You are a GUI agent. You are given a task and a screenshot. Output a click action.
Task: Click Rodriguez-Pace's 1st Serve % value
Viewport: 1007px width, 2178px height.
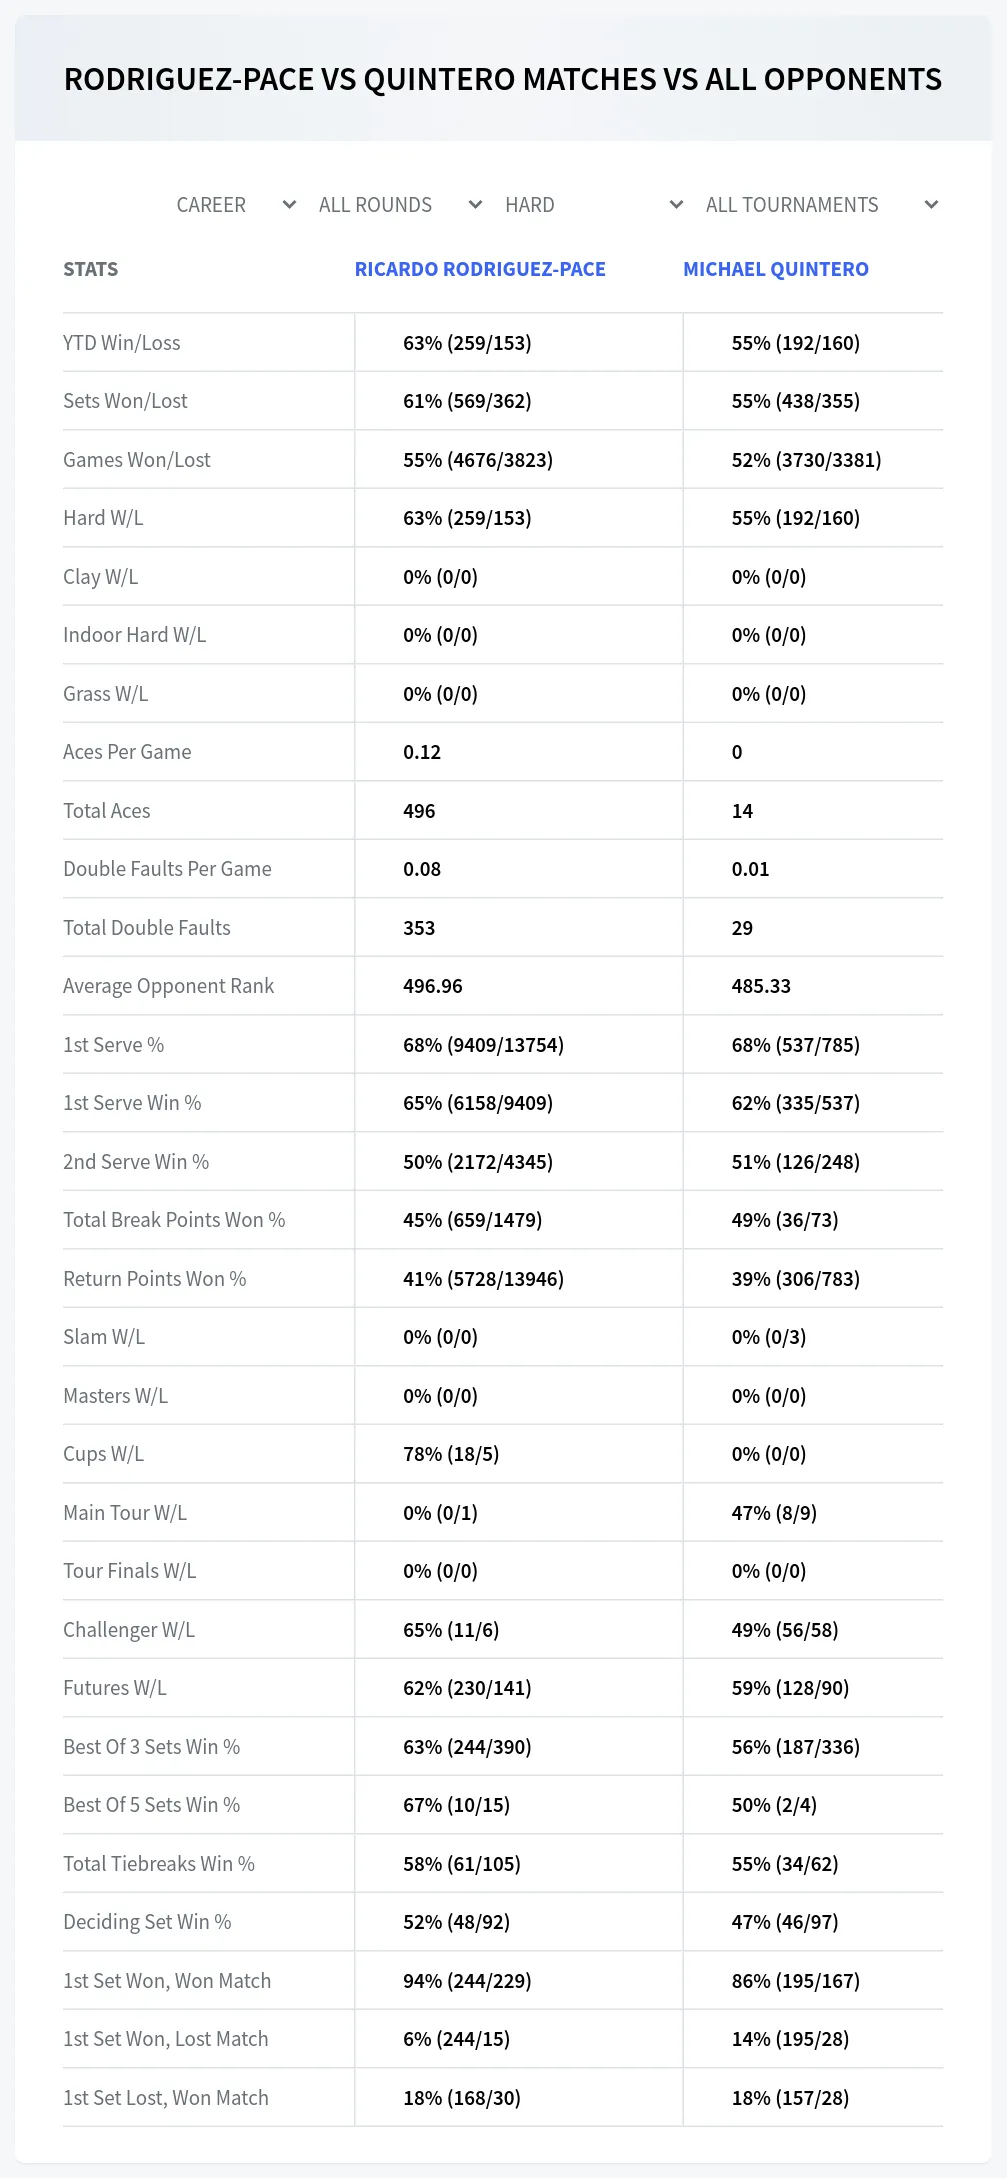tap(483, 1045)
